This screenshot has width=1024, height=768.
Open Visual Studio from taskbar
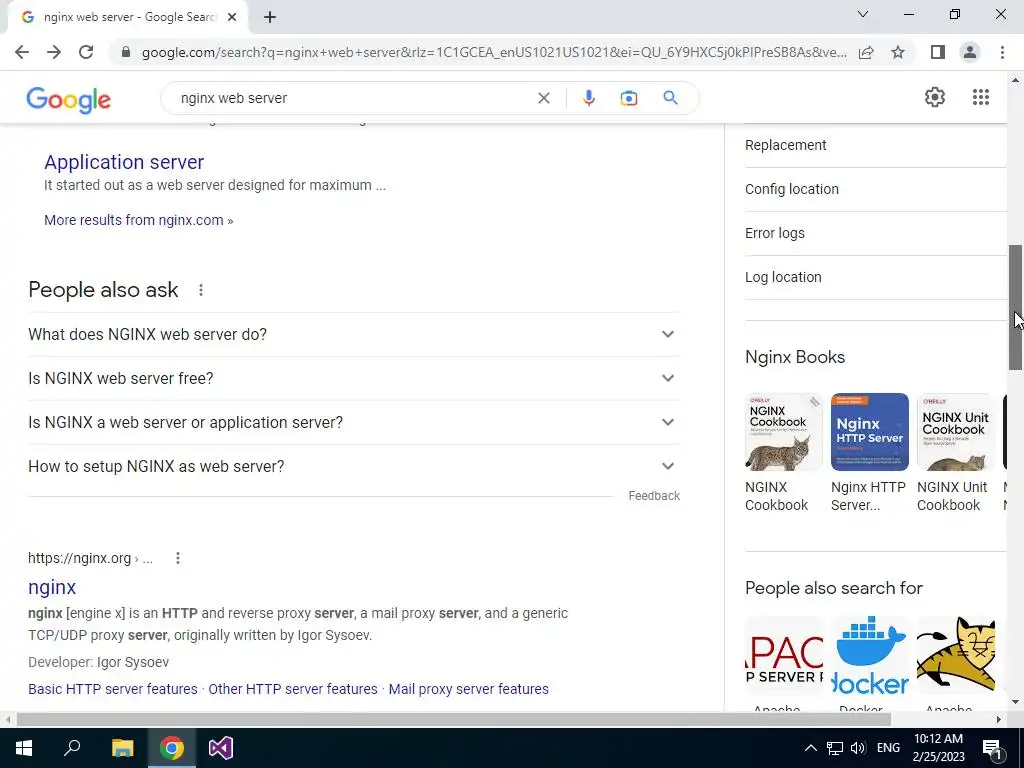coord(221,748)
